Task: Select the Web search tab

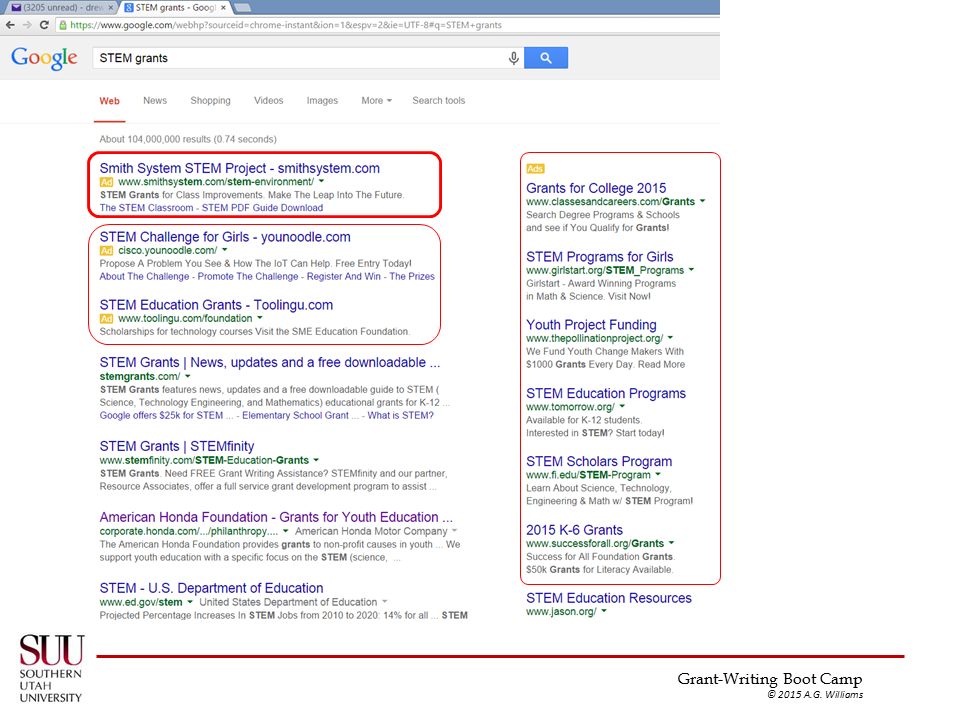Action: tap(110, 101)
